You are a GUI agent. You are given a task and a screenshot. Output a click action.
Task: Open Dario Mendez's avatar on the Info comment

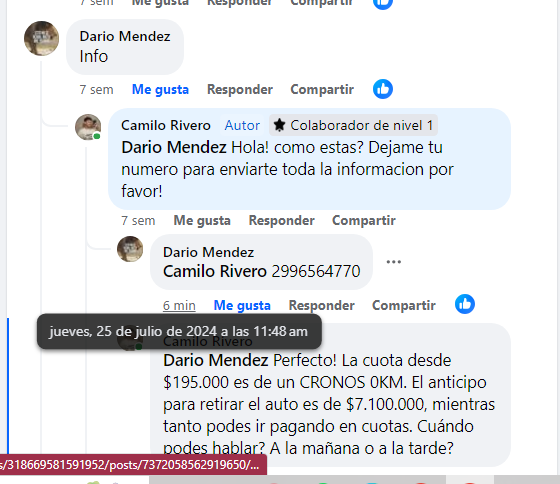coord(41,38)
